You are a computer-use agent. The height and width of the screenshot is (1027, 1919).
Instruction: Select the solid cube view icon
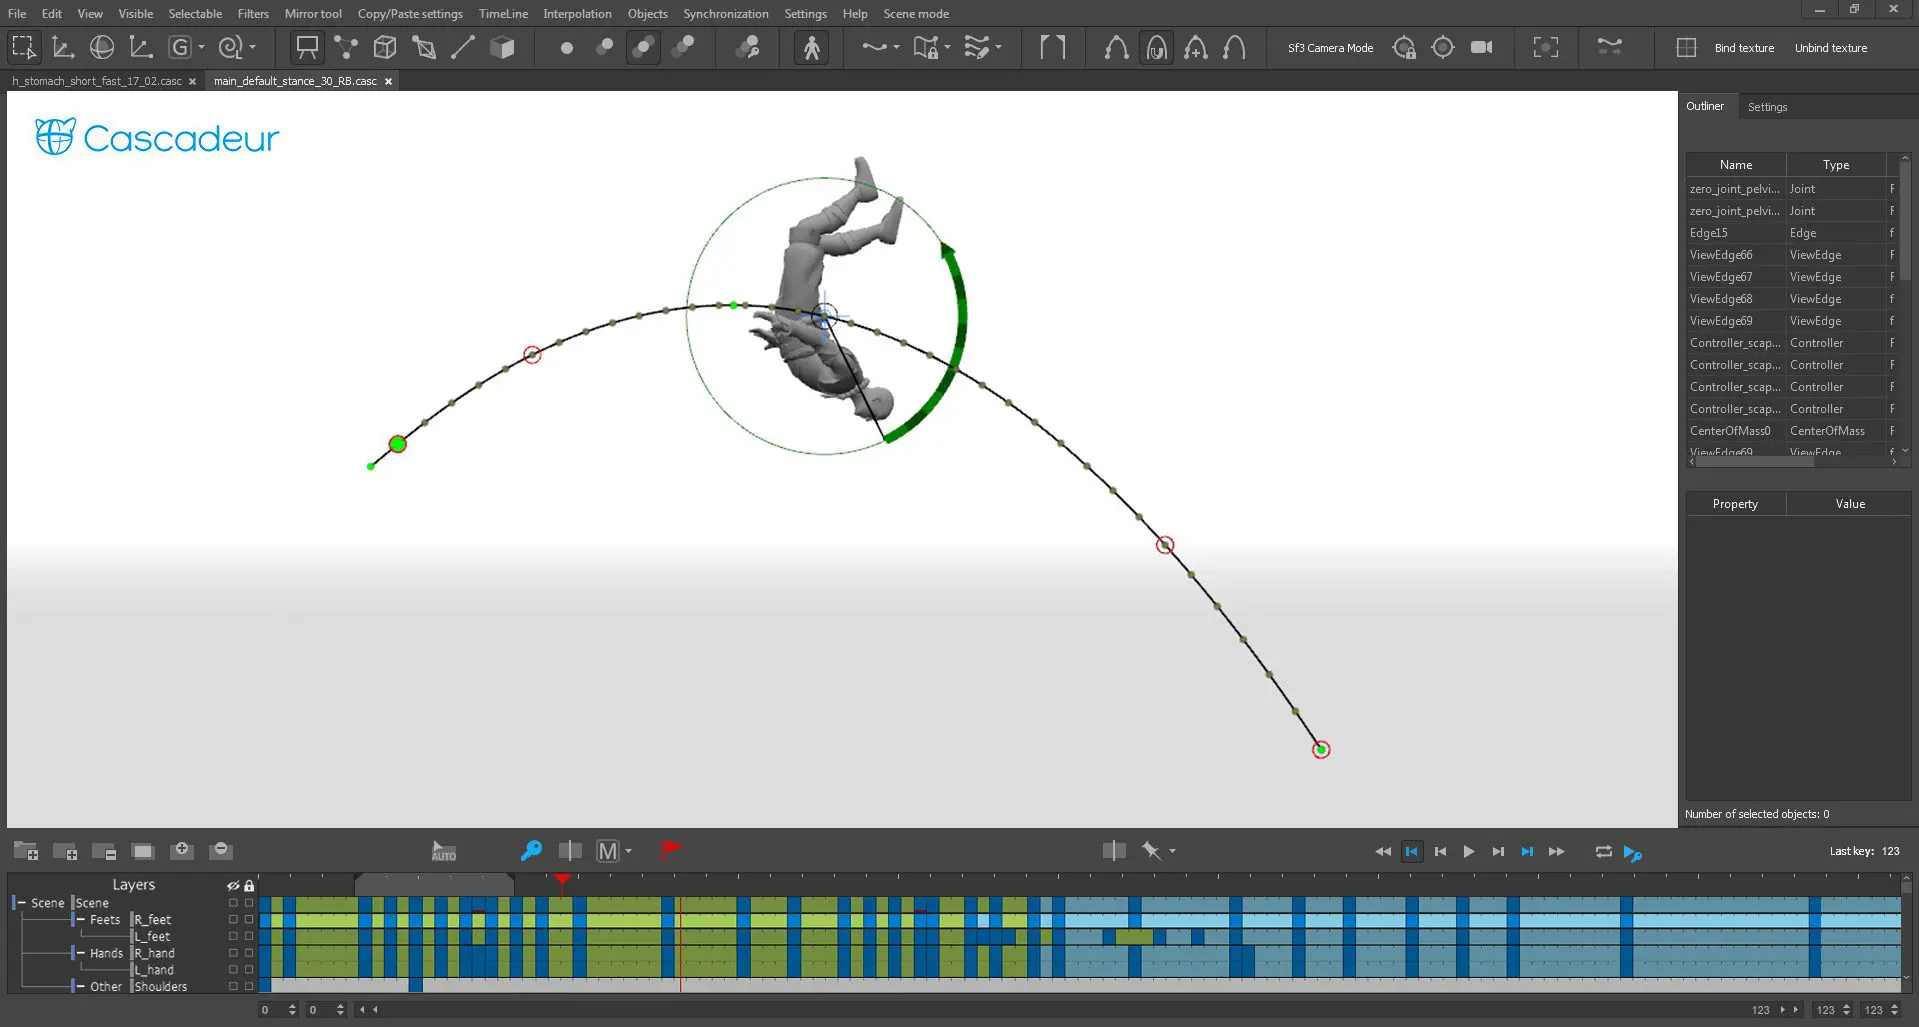pyautogui.click(x=502, y=48)
